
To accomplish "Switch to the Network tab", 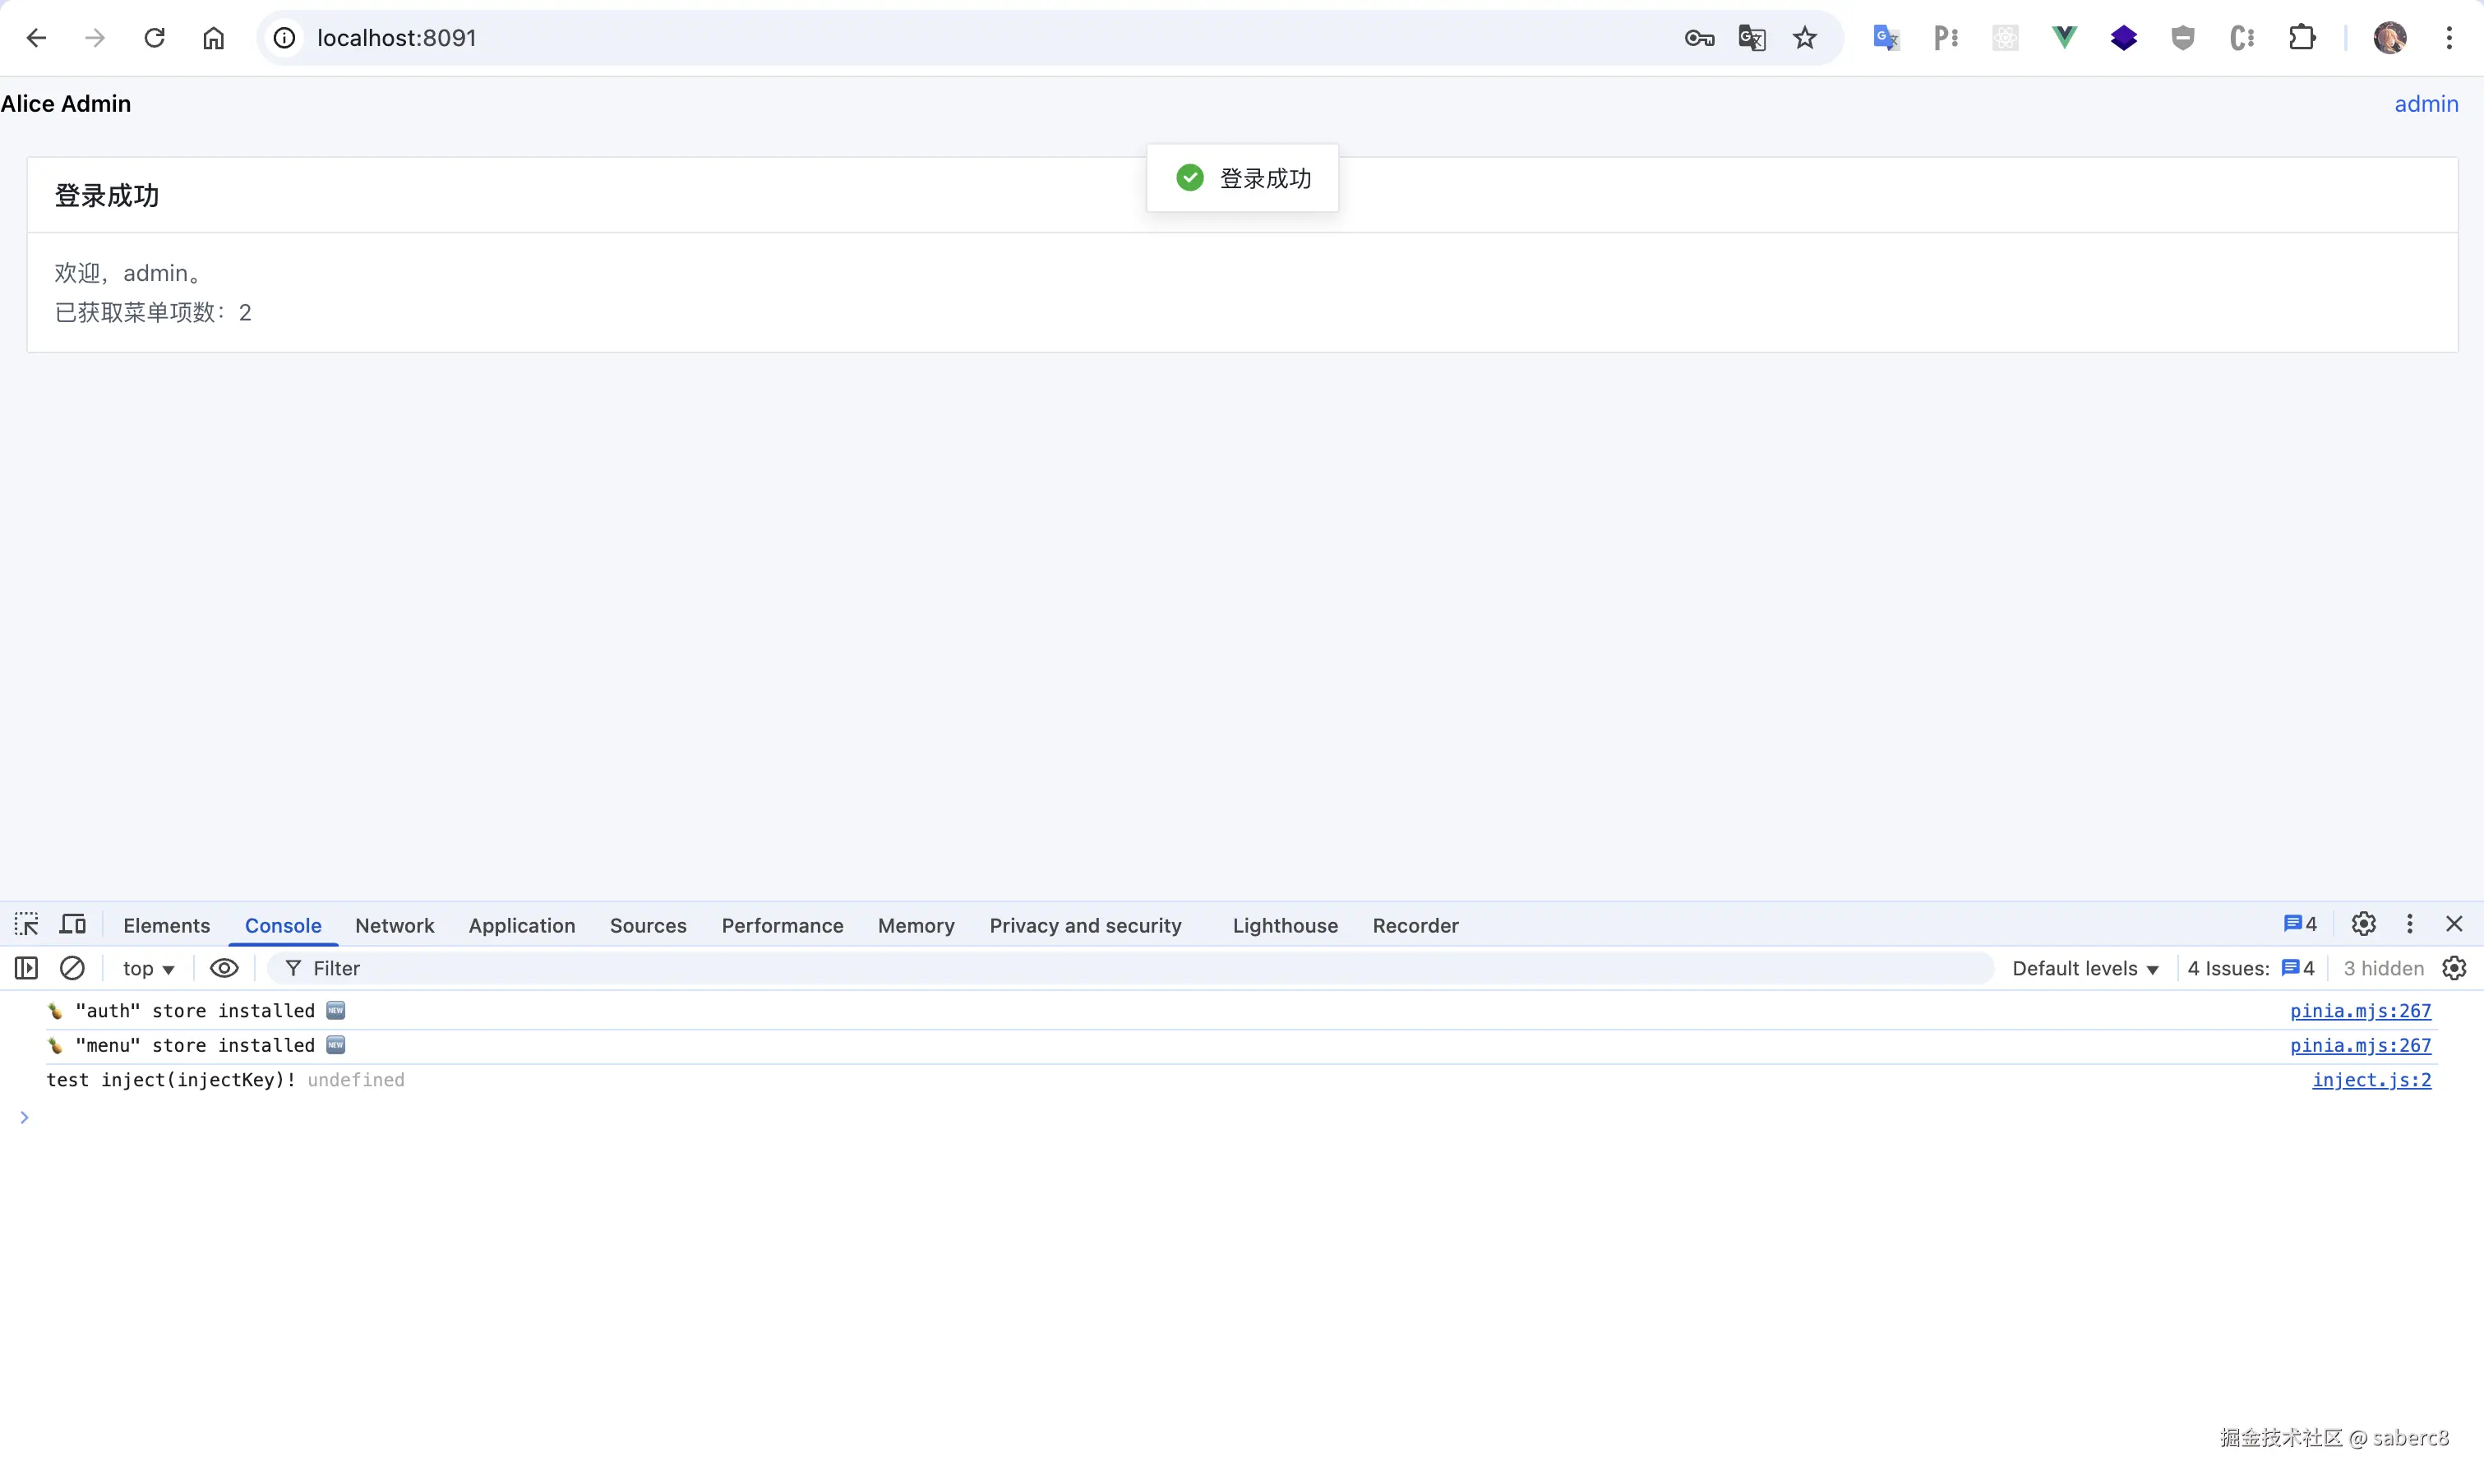I will [x=394, y=925].
